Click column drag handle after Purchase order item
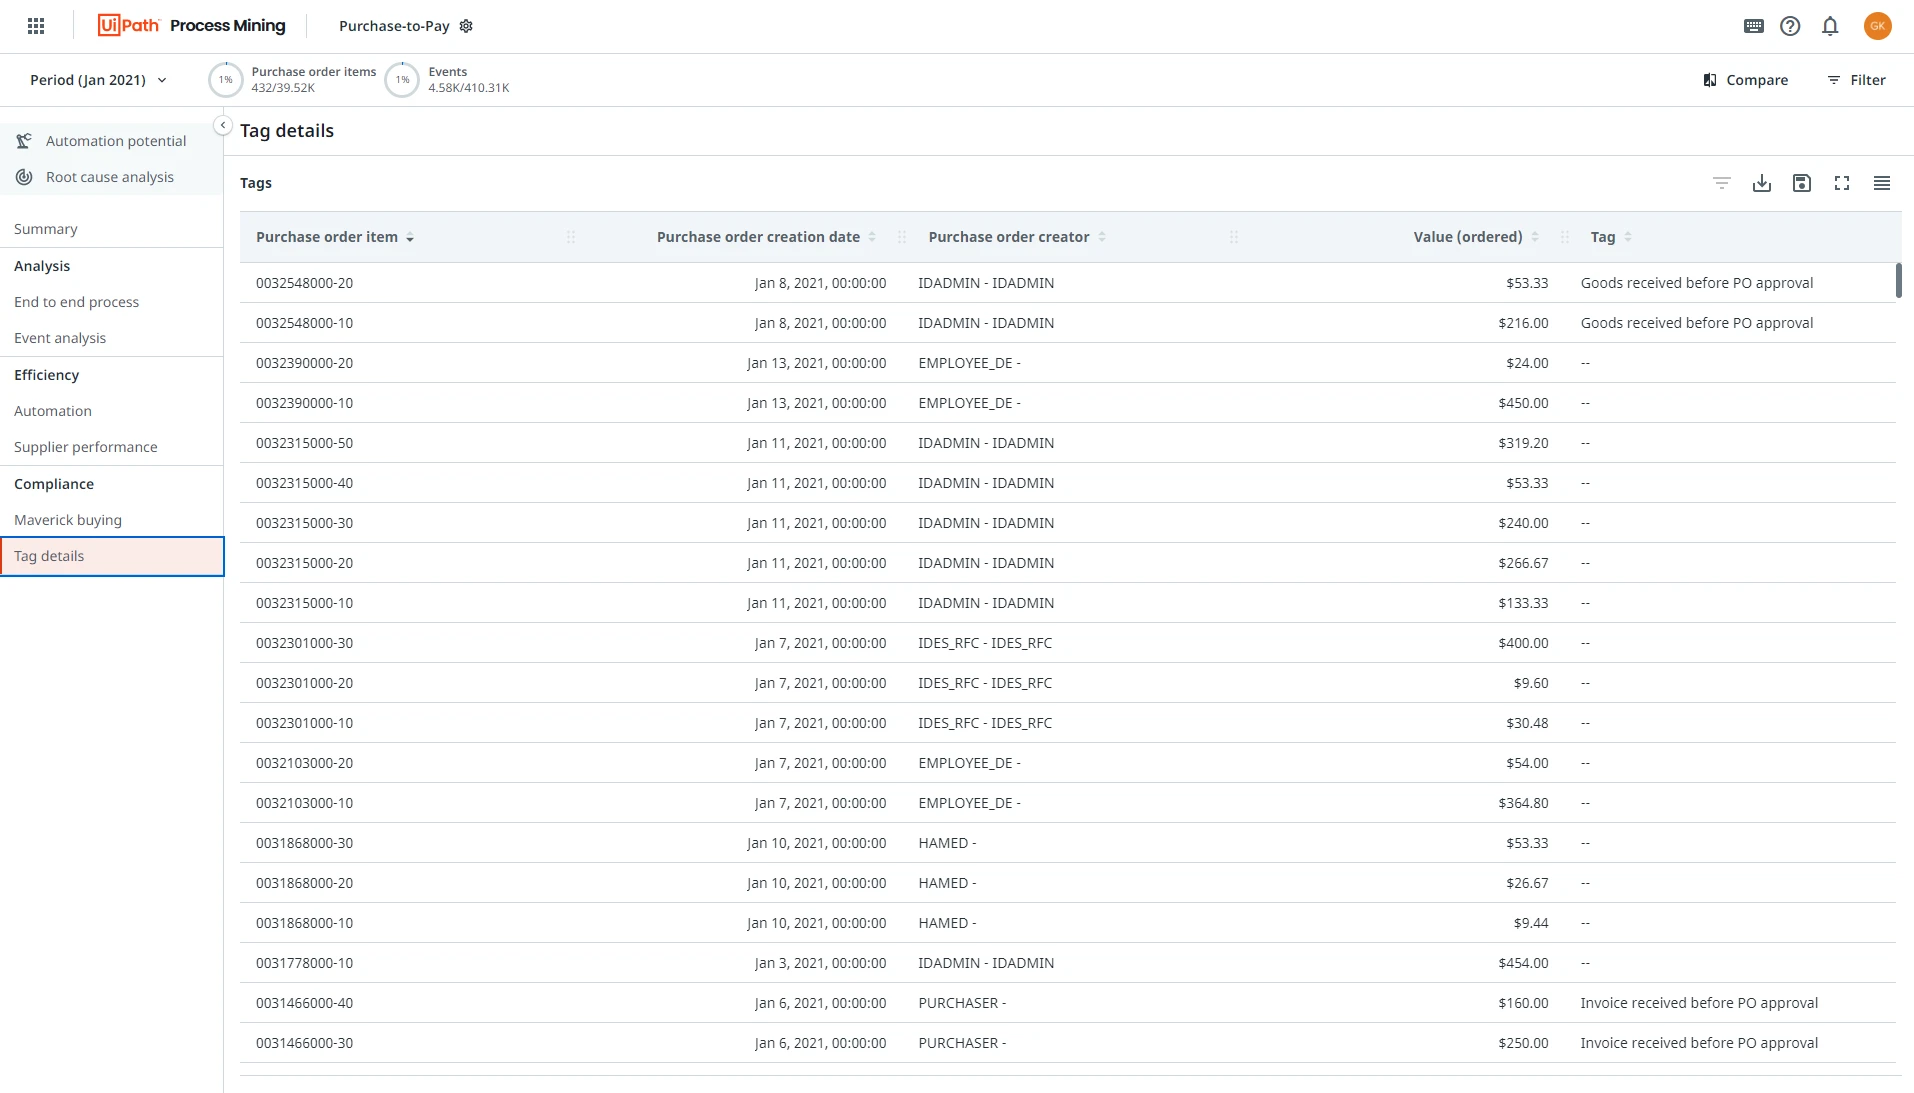 point(571,237)
